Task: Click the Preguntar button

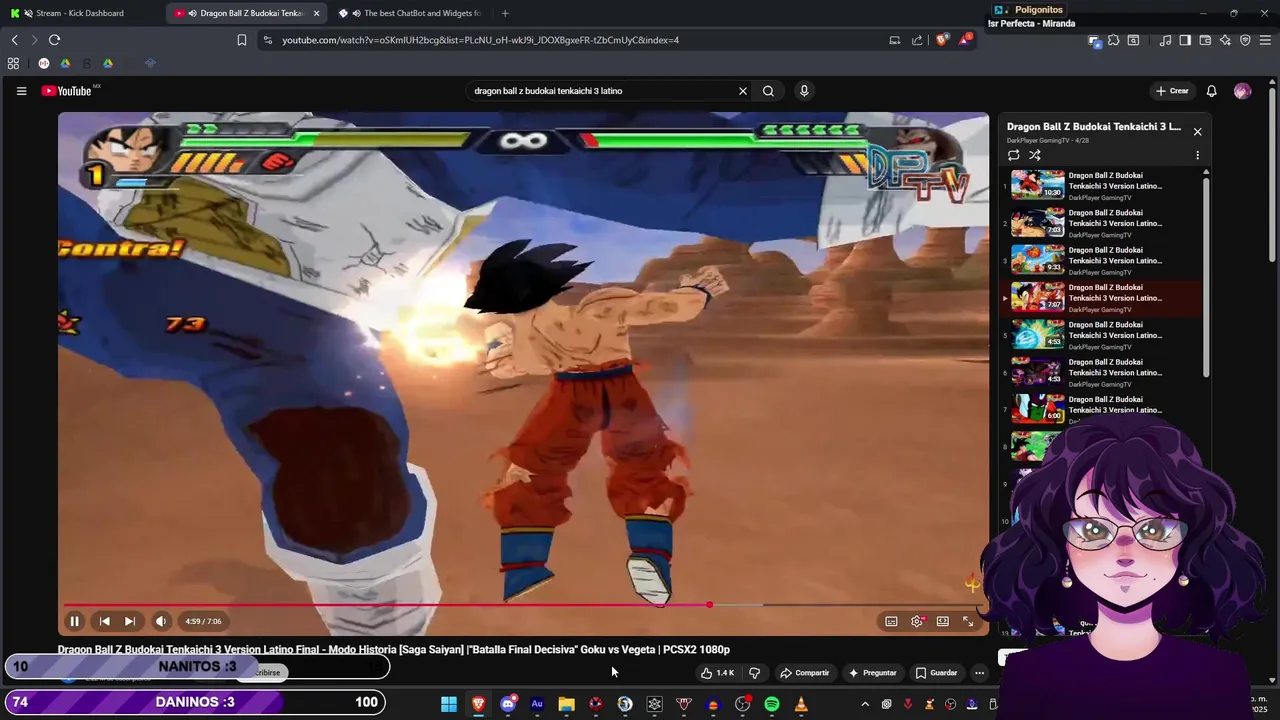Action: pyautogui.click(x=873, y=673)
